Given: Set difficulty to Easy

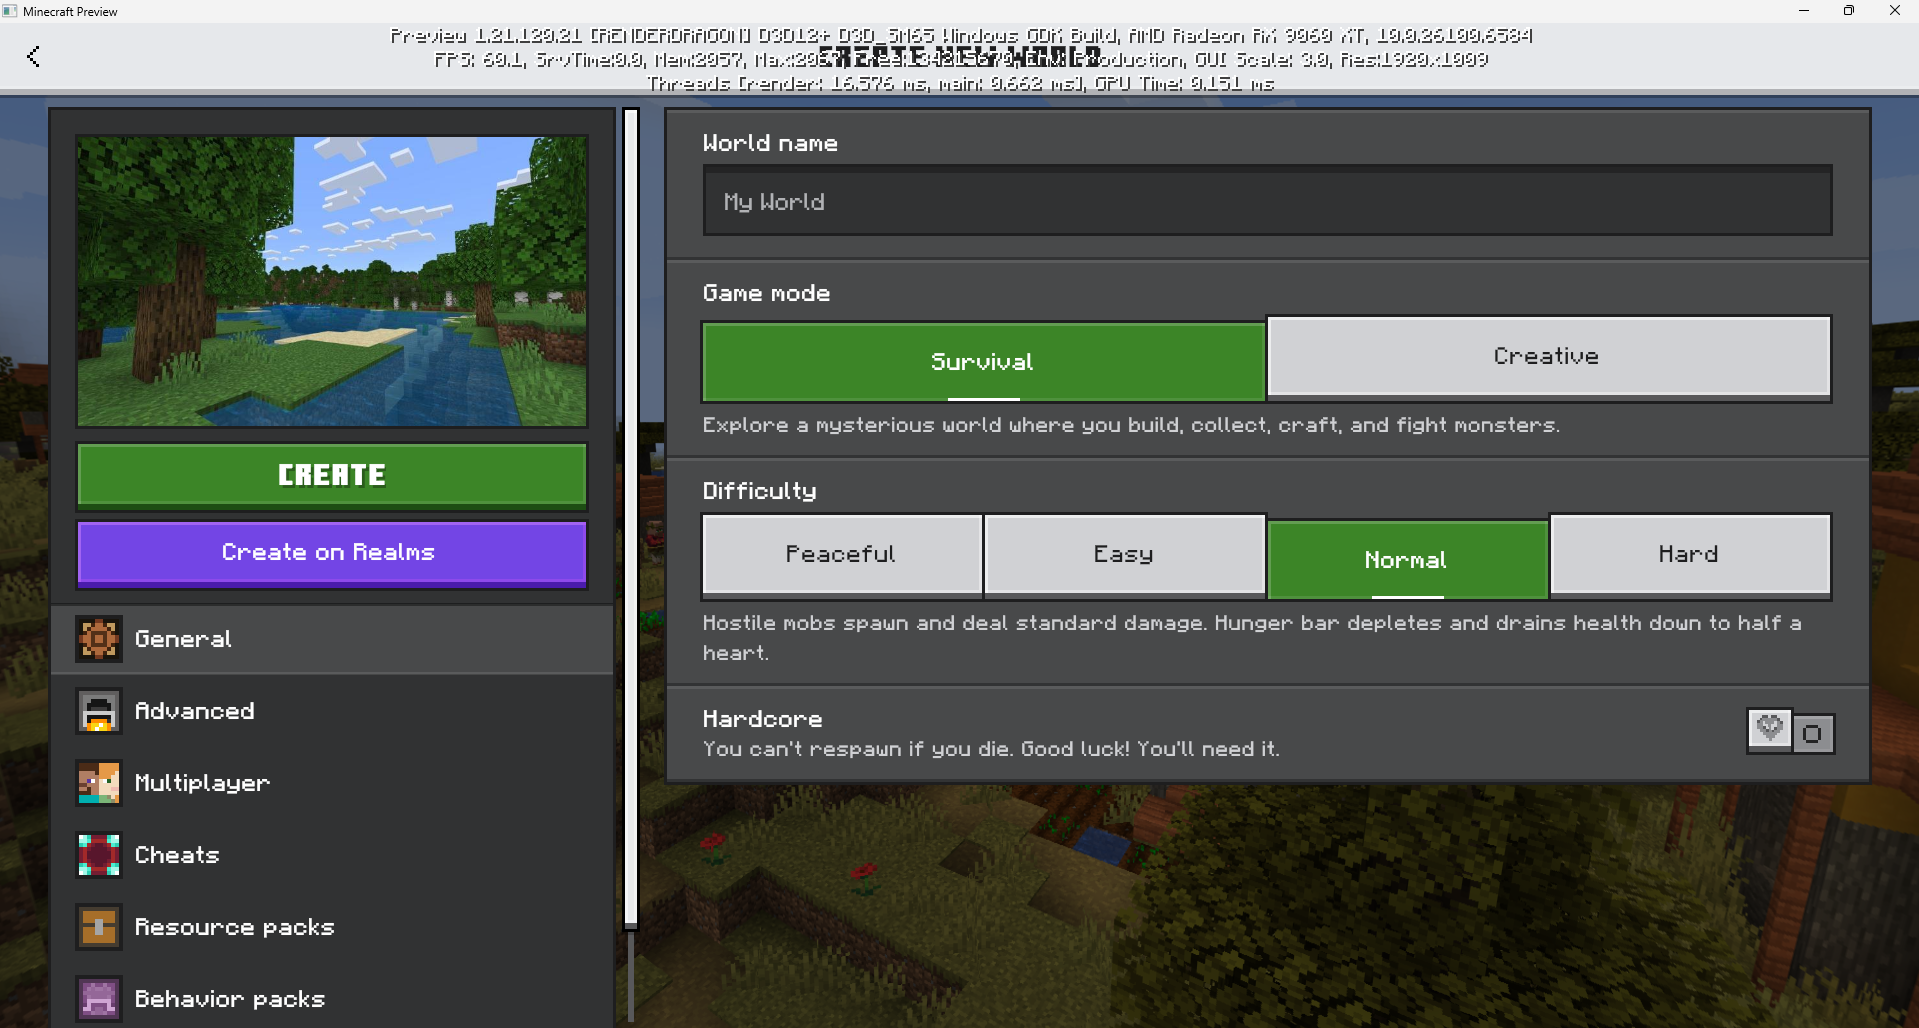Looking at the screenshot, I should pyautogui.click(x=1125, y=555).
